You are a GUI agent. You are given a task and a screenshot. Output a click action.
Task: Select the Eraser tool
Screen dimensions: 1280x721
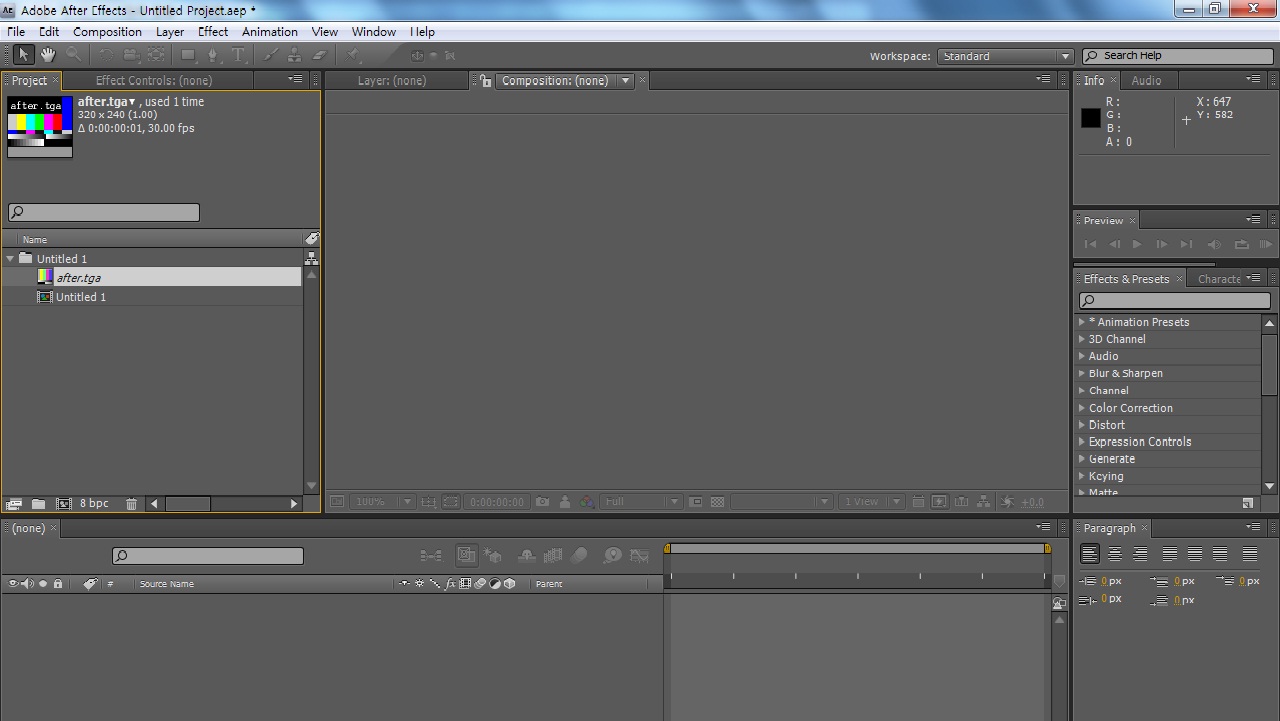tap(320, 55)
